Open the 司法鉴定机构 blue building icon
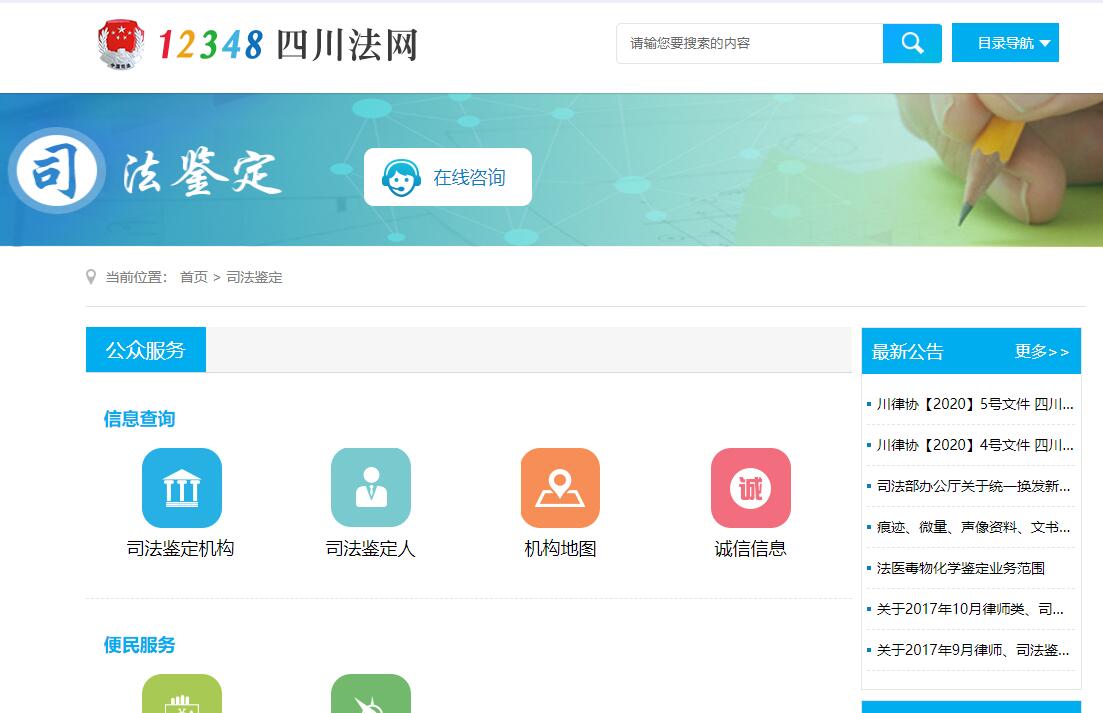This screenshot has width=1103, height=713. click(181, 488)
